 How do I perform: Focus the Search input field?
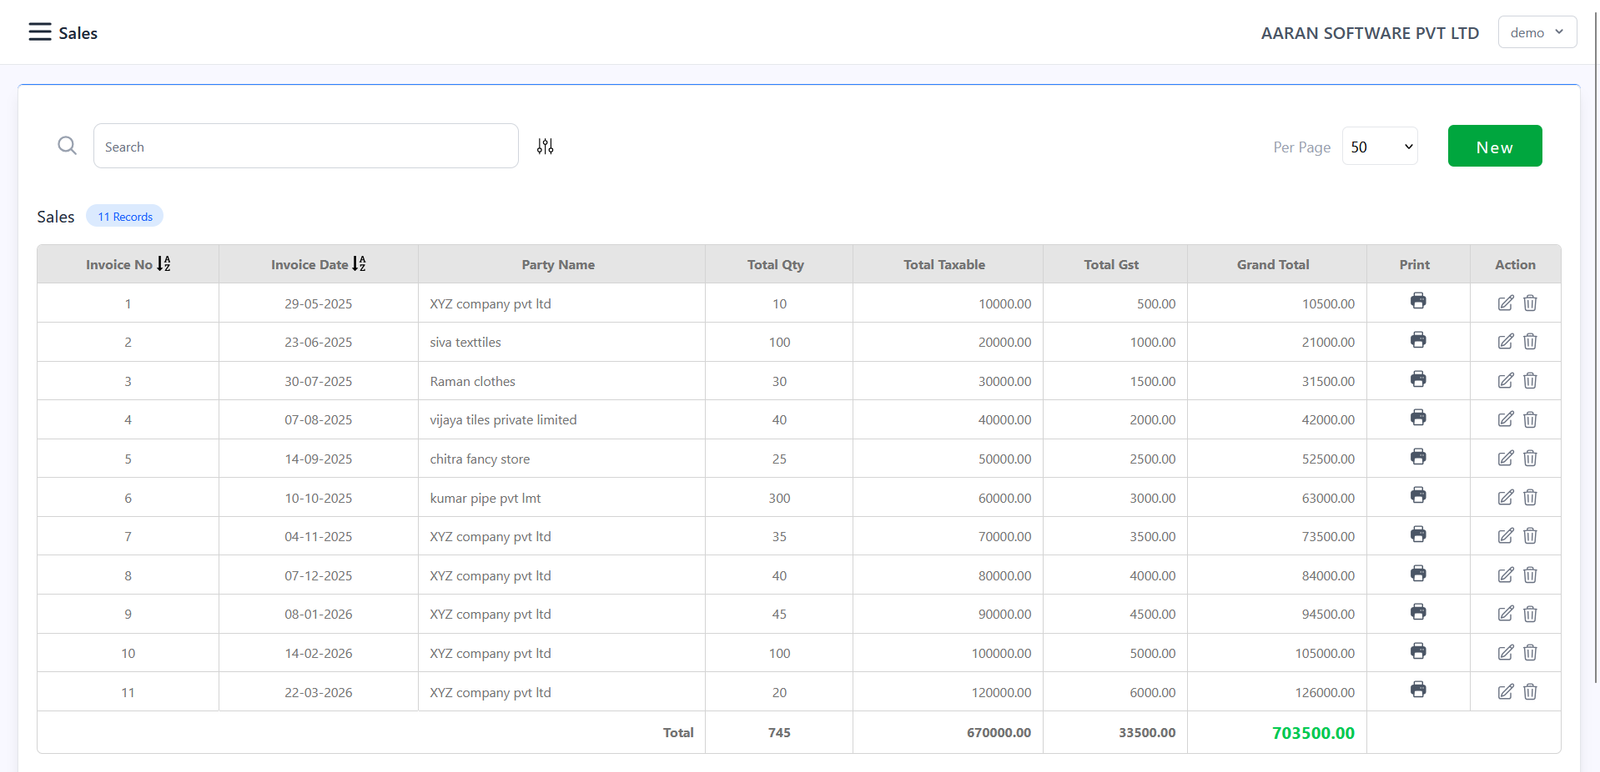tap(305, 147)
